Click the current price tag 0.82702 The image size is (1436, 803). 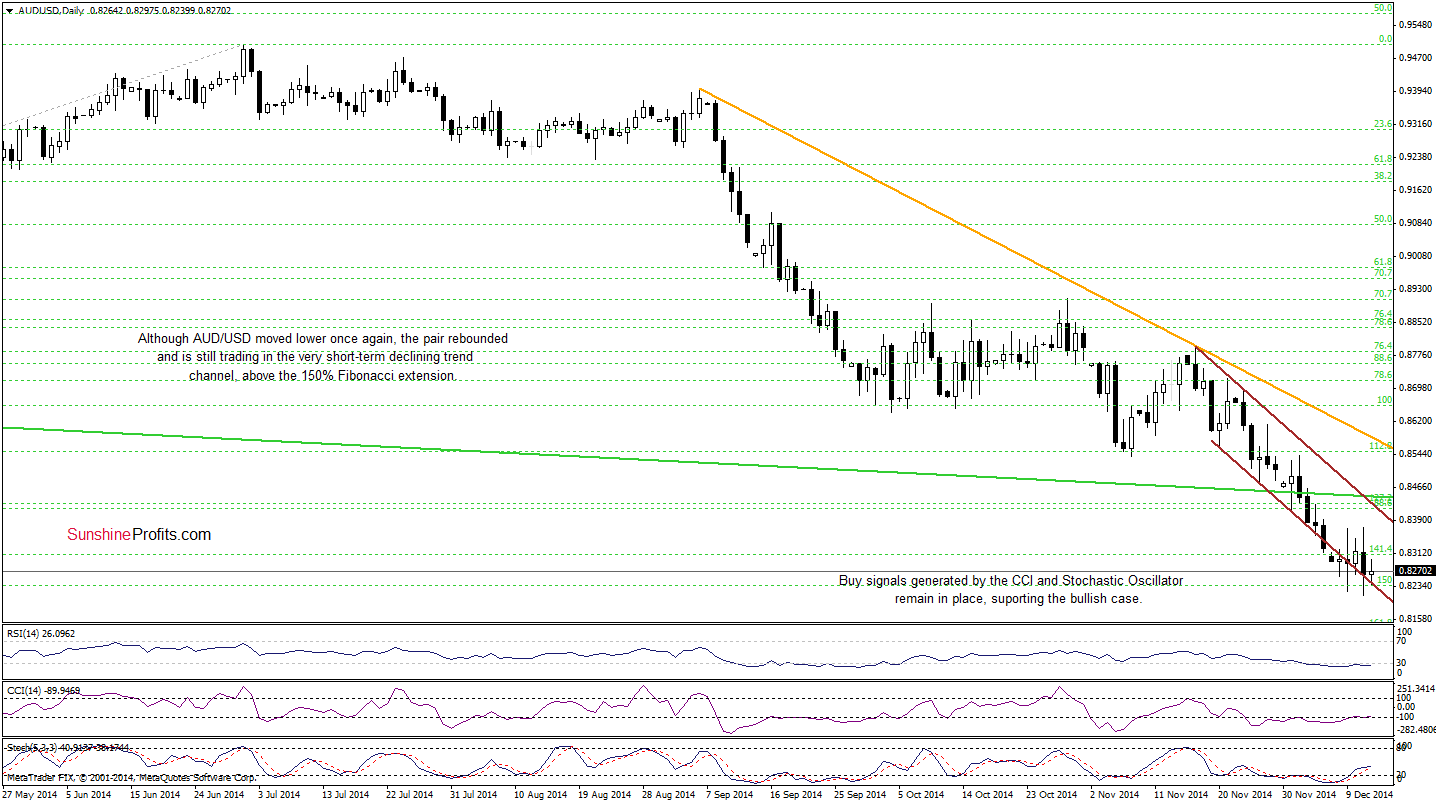1416,571
